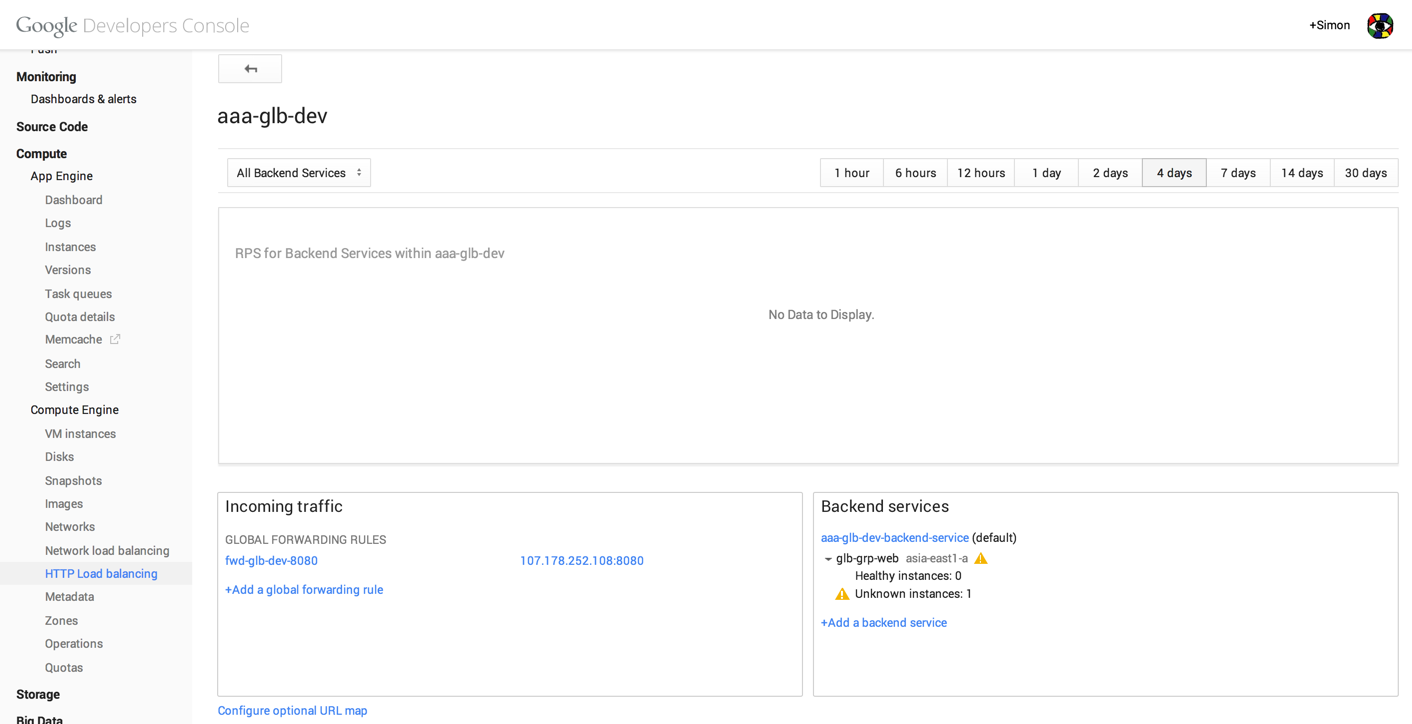Open Search in the sidebar
This screenshot has width=1412, height=724.
pos(63,364)
